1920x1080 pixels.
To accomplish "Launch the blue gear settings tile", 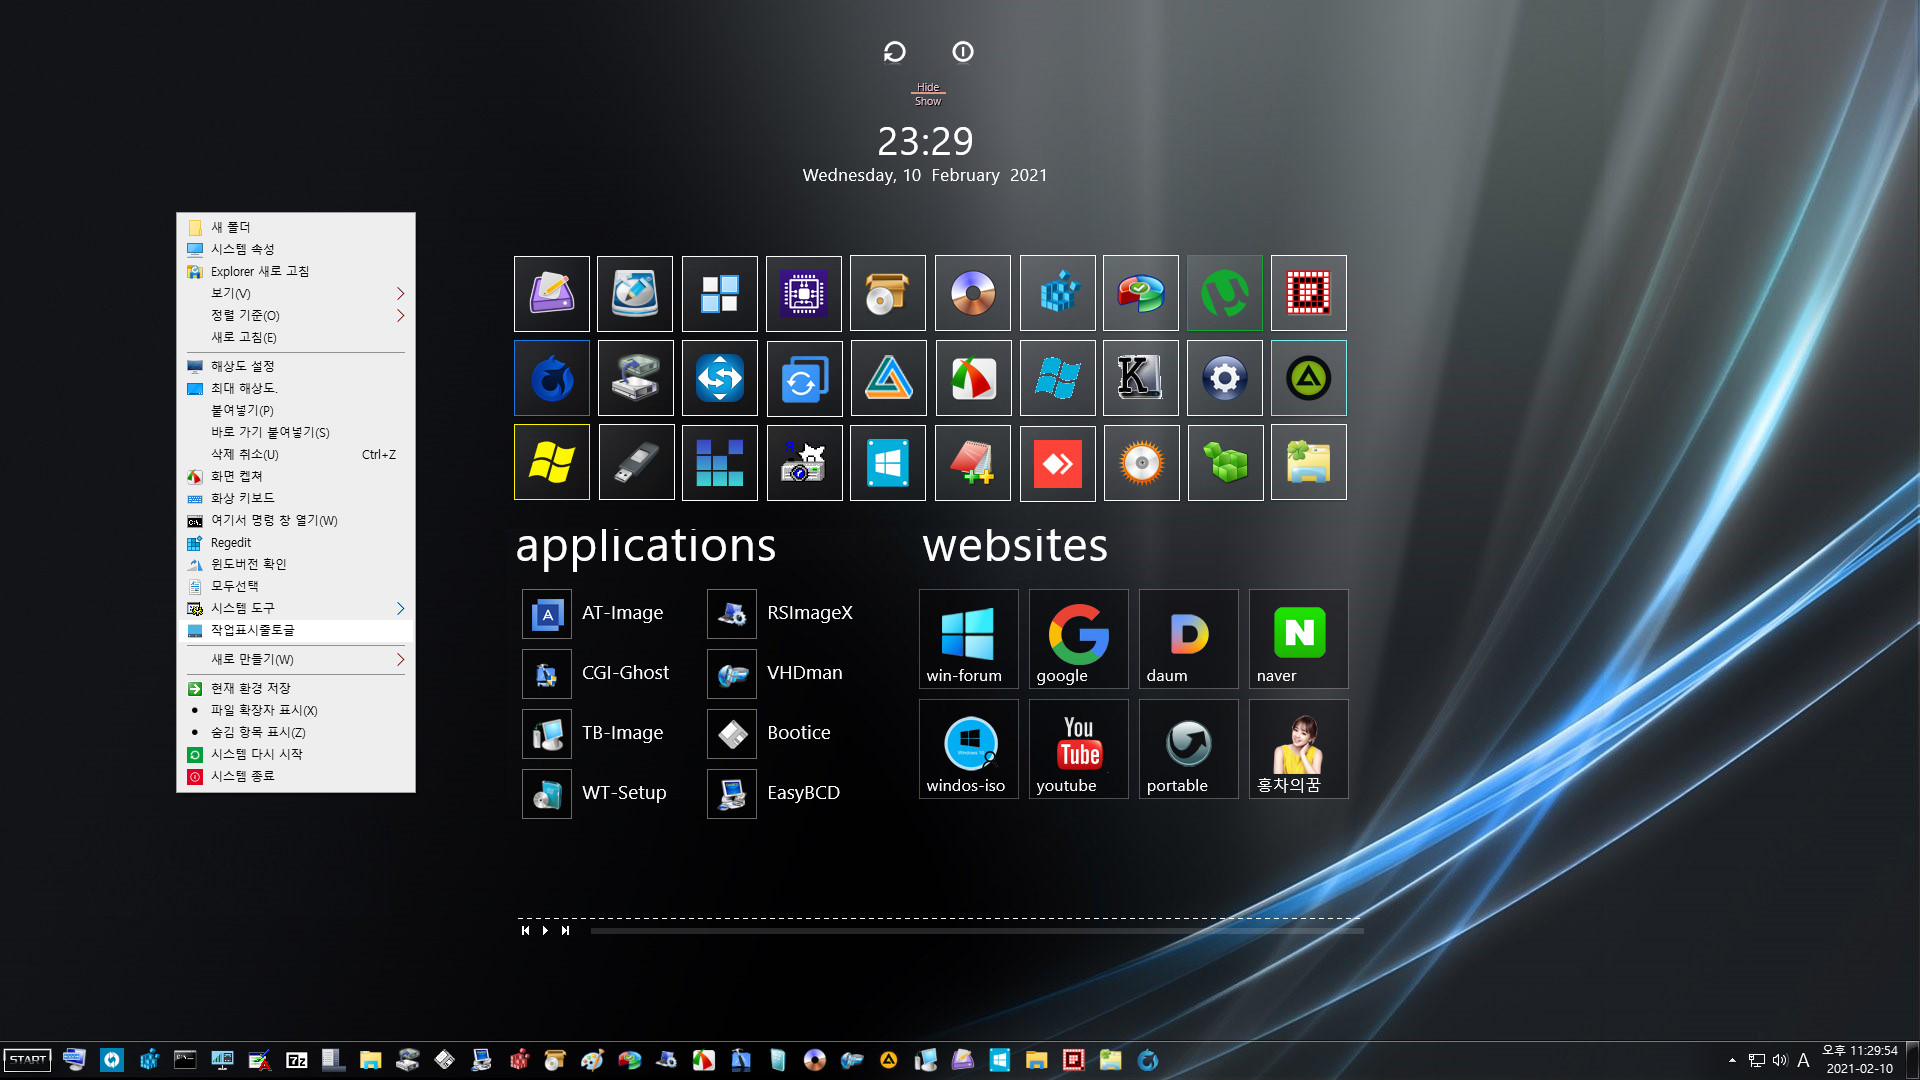I will [1225, 378].
